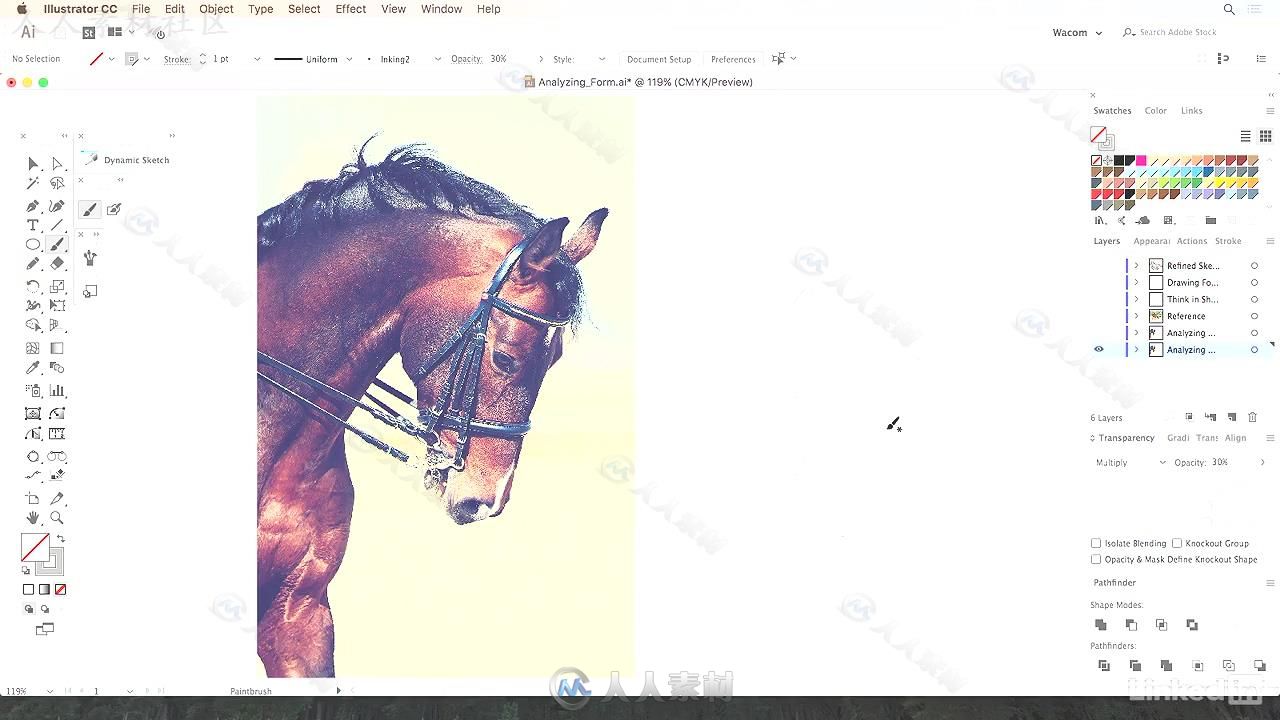
Task: Enable Isolate Blending checkbox
Action: 1096,543
